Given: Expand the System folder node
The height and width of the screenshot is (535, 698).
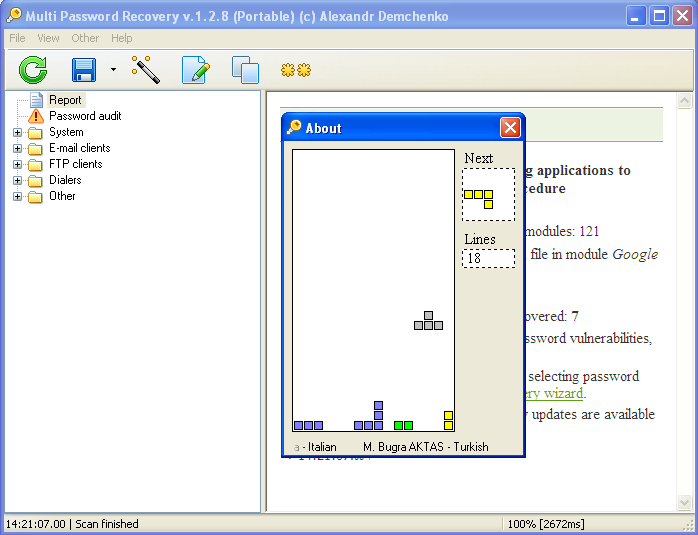Looking at the screenshot, I should (x=17, y=132).
